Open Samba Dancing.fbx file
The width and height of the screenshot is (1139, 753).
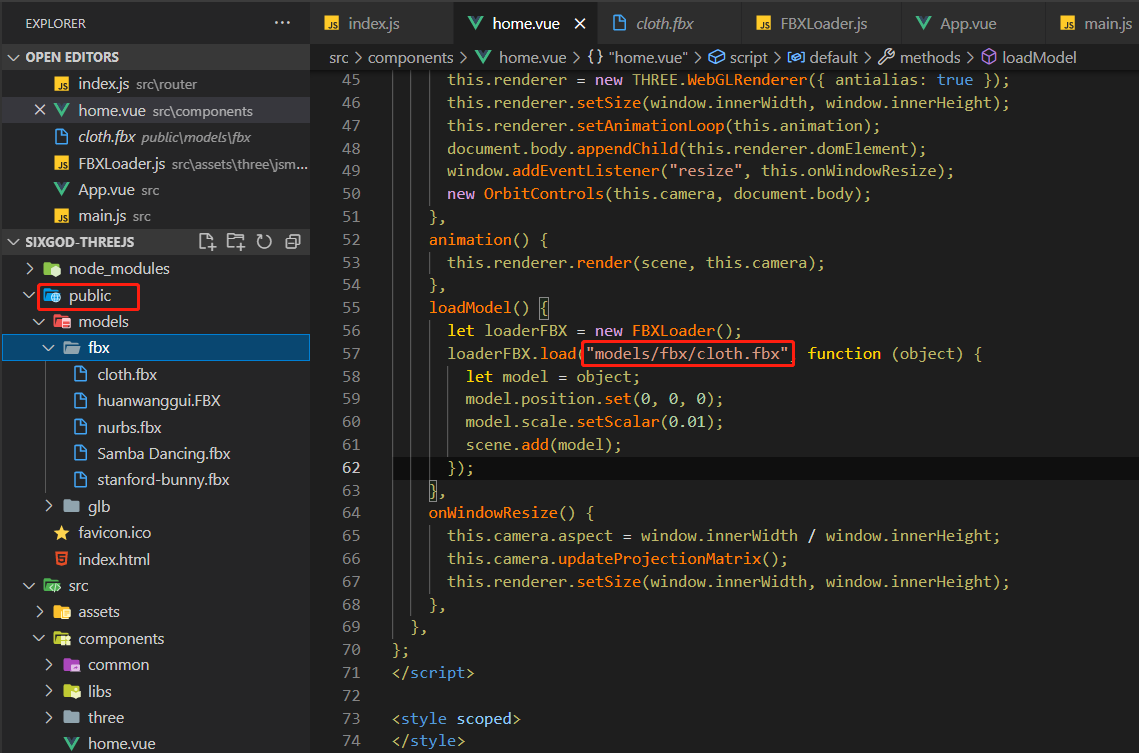click(x=155, y=454)
